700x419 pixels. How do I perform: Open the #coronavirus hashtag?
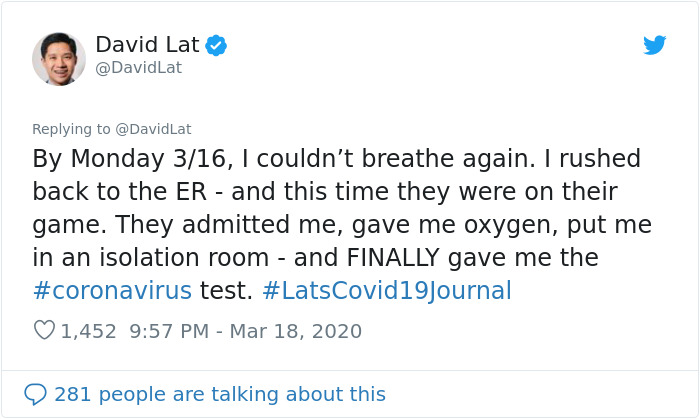click(x=112, y=291)
